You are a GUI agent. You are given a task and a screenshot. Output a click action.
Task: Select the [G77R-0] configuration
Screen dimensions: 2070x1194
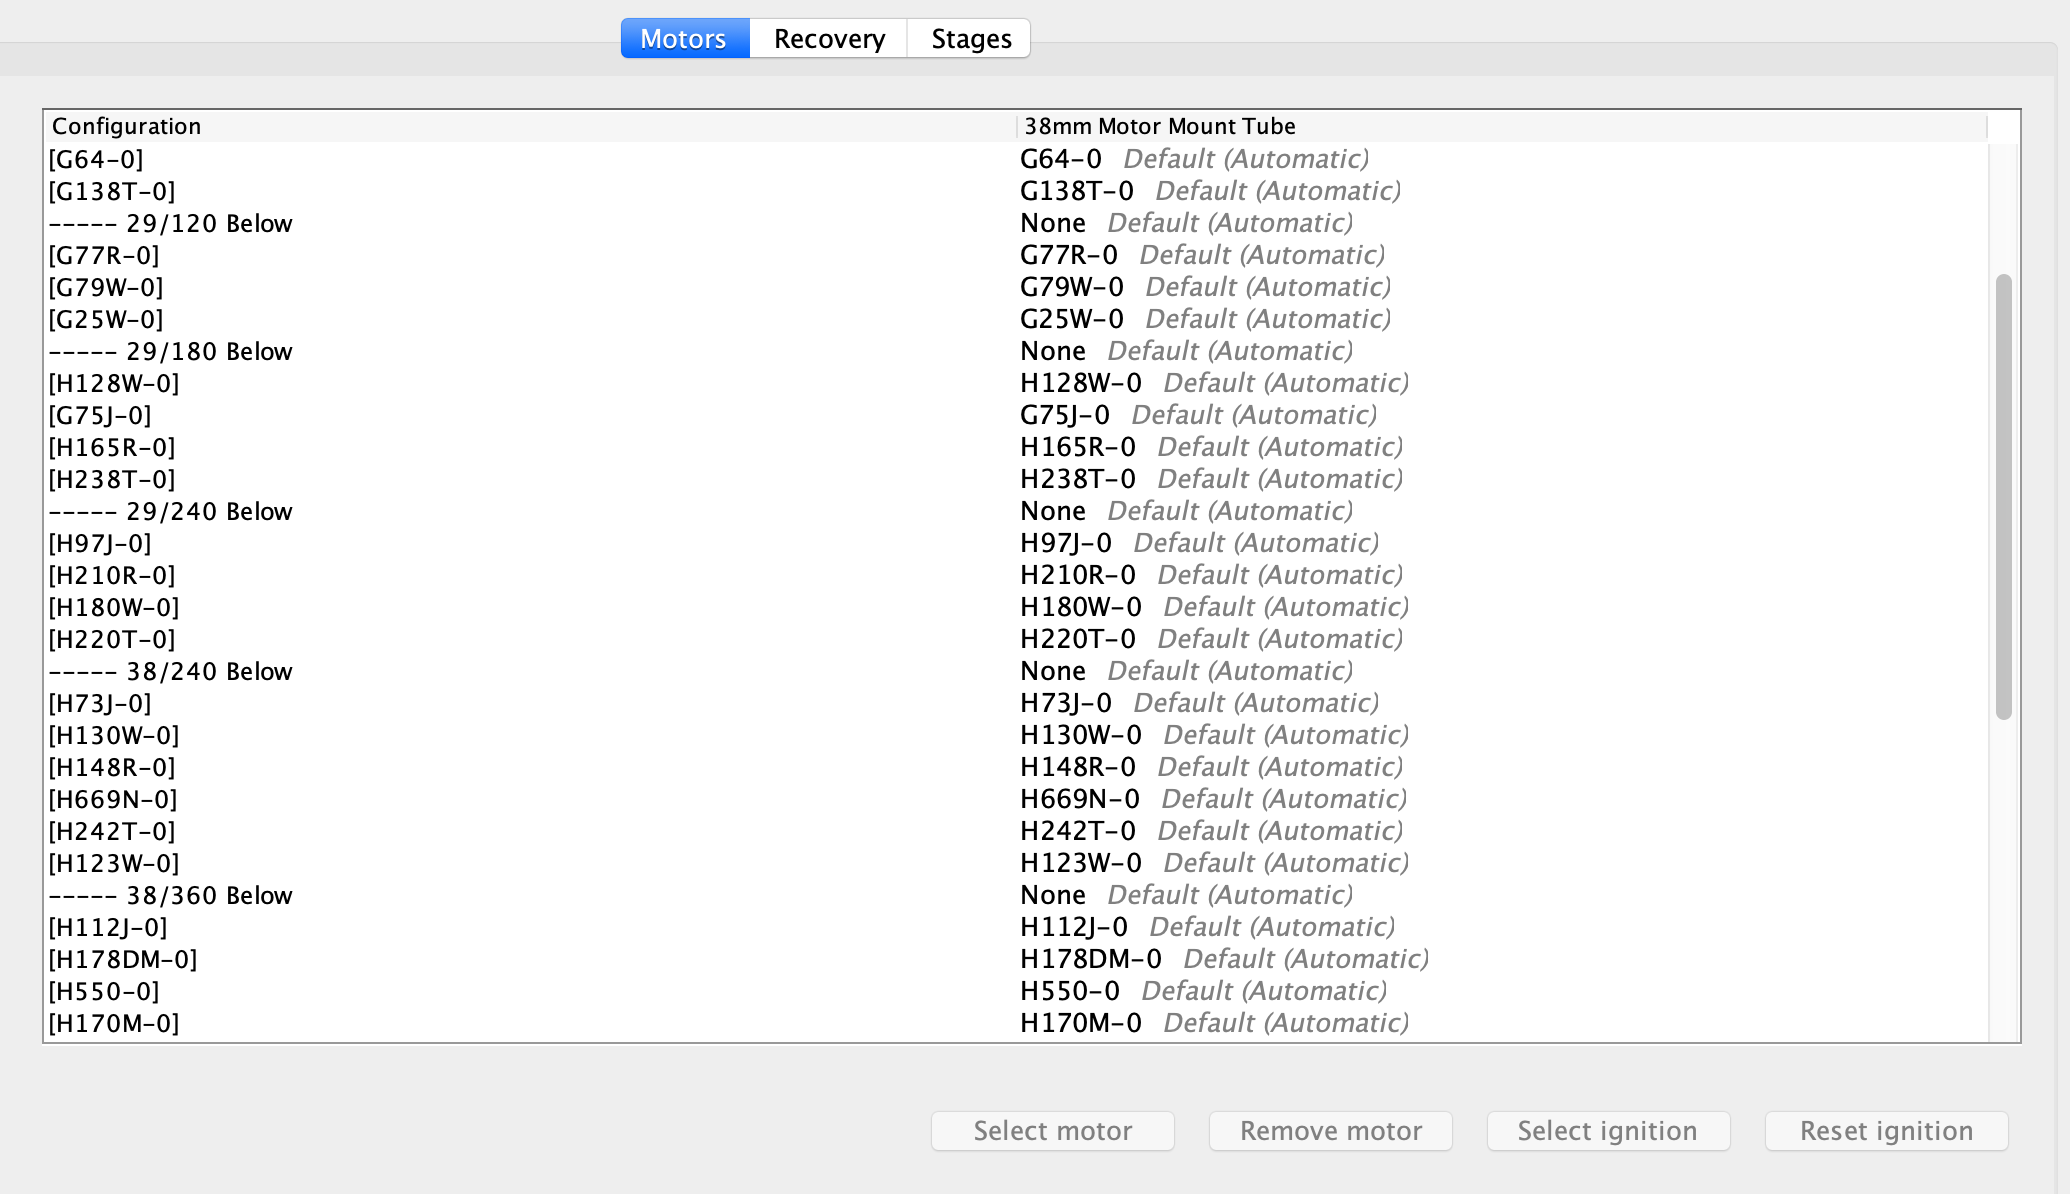point(103,255)
